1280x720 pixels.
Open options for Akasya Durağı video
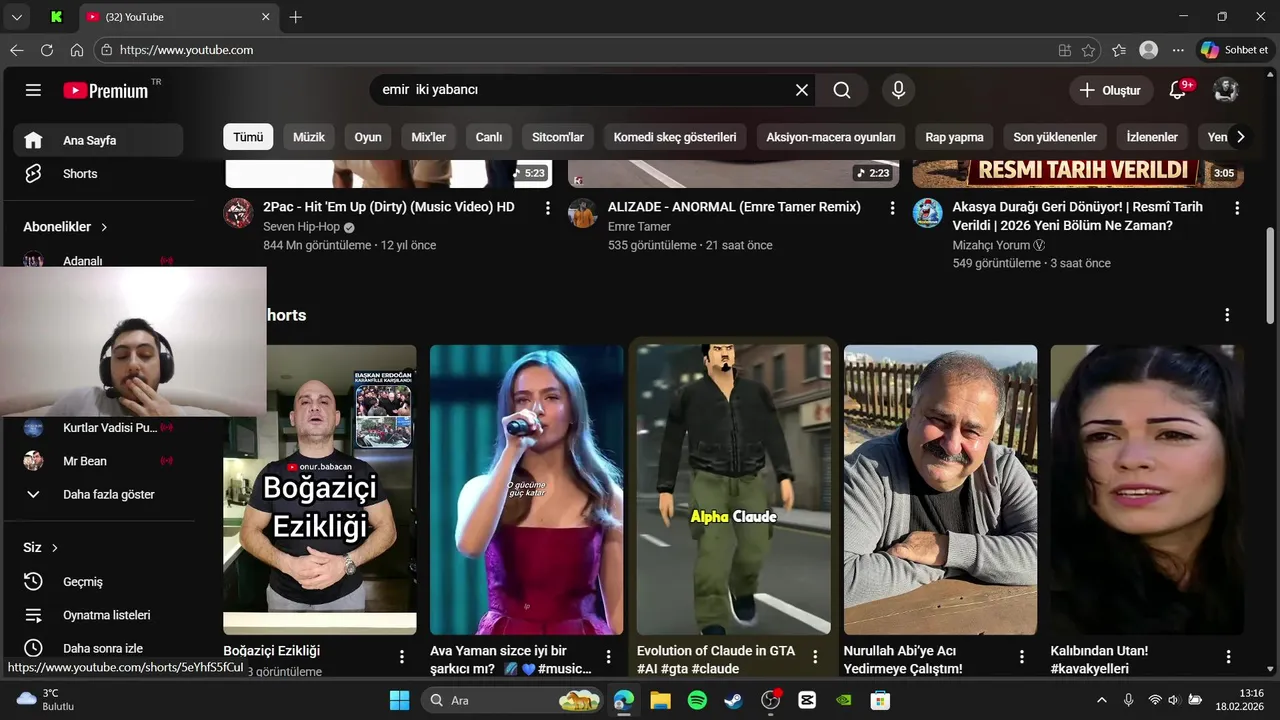point(1237,208)
